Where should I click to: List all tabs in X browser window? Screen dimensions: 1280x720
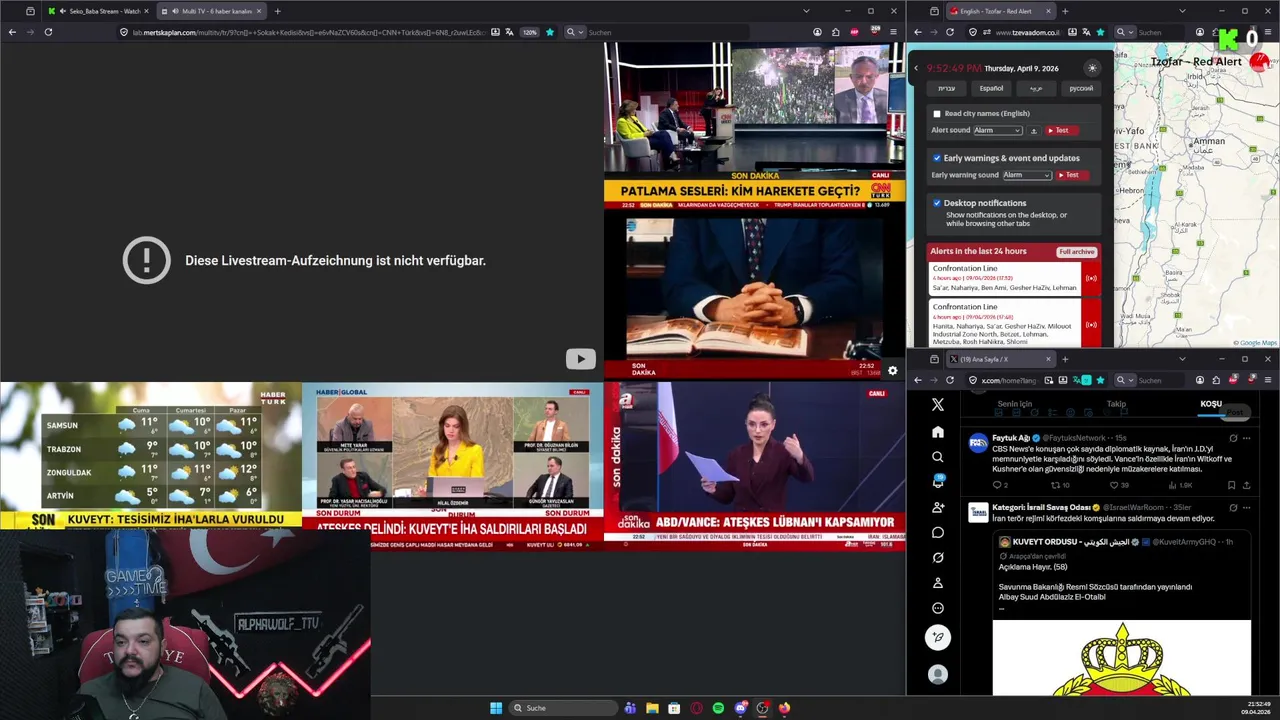tap(1182, 359)
